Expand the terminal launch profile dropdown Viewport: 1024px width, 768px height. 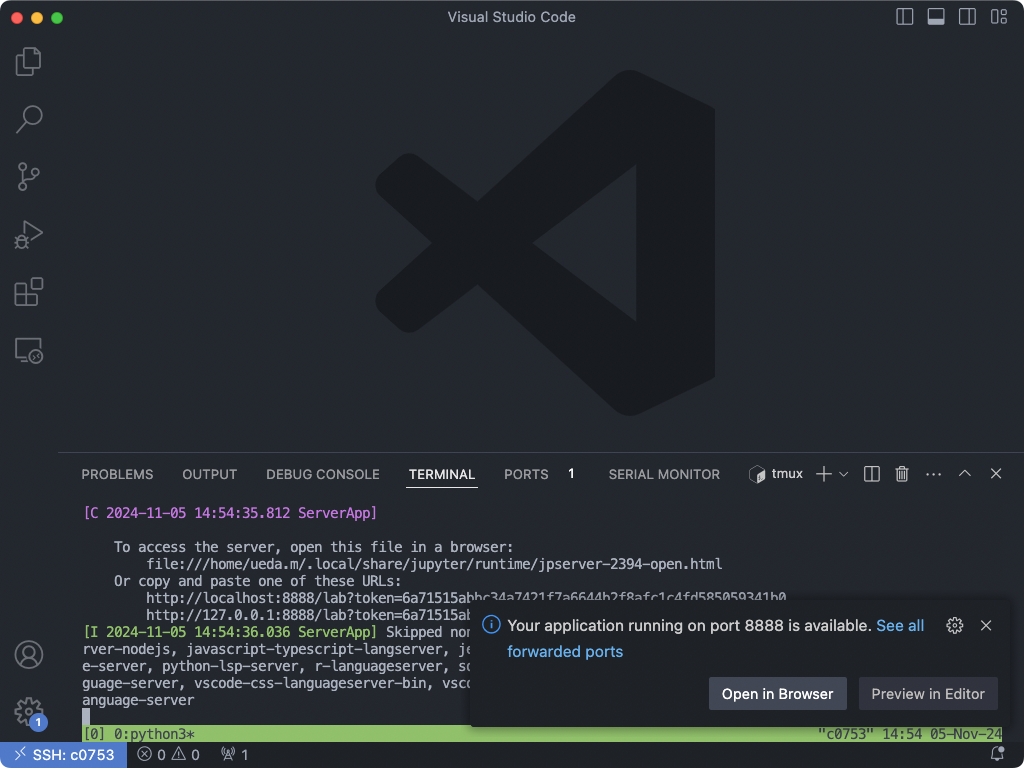pyautogui.click(x=844, y=474)
